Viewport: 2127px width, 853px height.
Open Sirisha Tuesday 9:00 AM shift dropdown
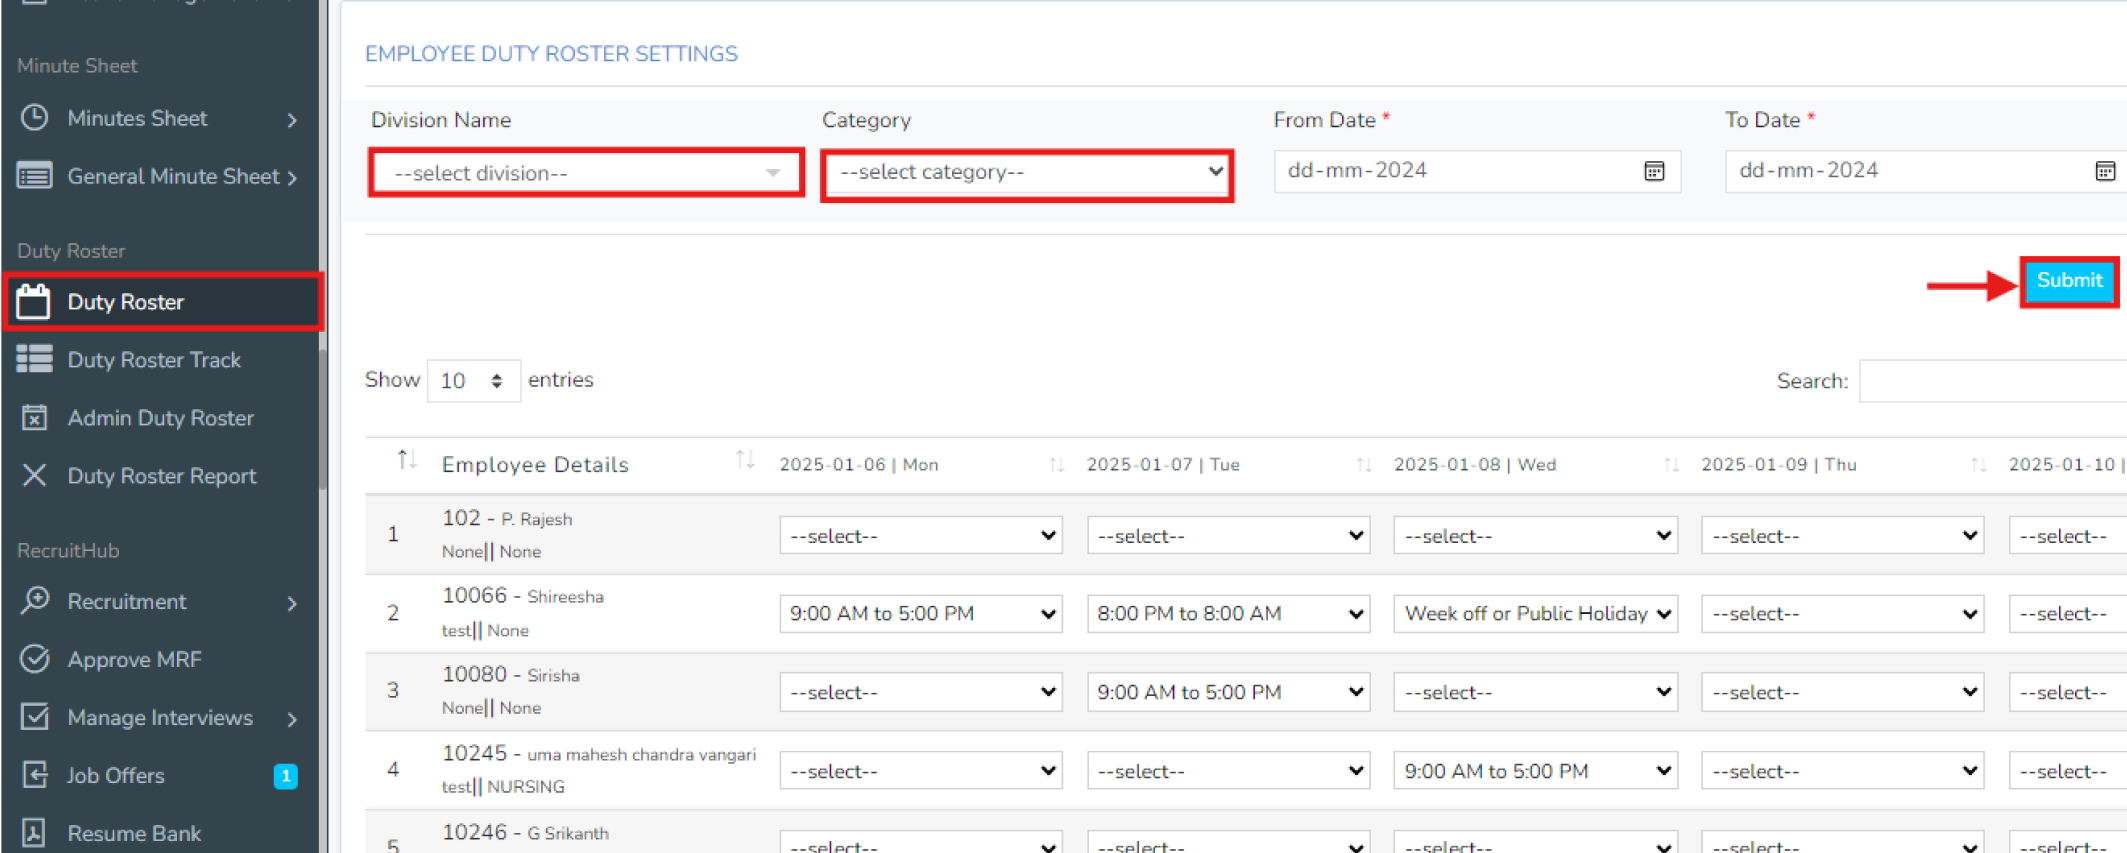pos(1228,692)
